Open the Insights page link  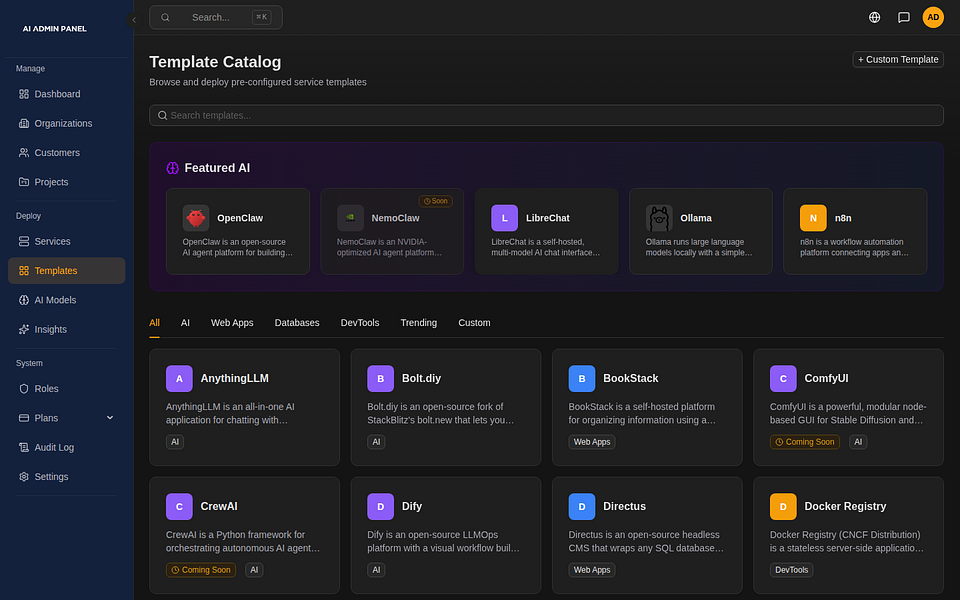tap(66, 330)
